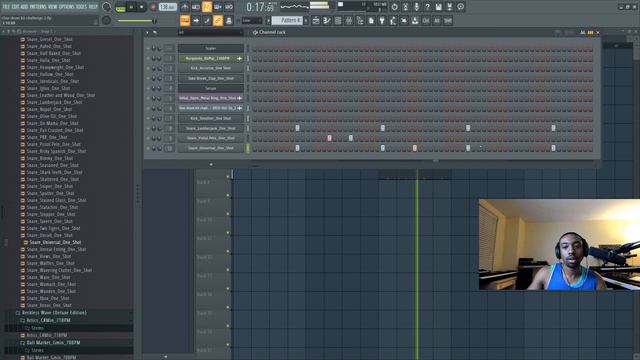The image size is (640, 360).
Task: Toggle countdown before recording icon
Action: tap(207, 7)
